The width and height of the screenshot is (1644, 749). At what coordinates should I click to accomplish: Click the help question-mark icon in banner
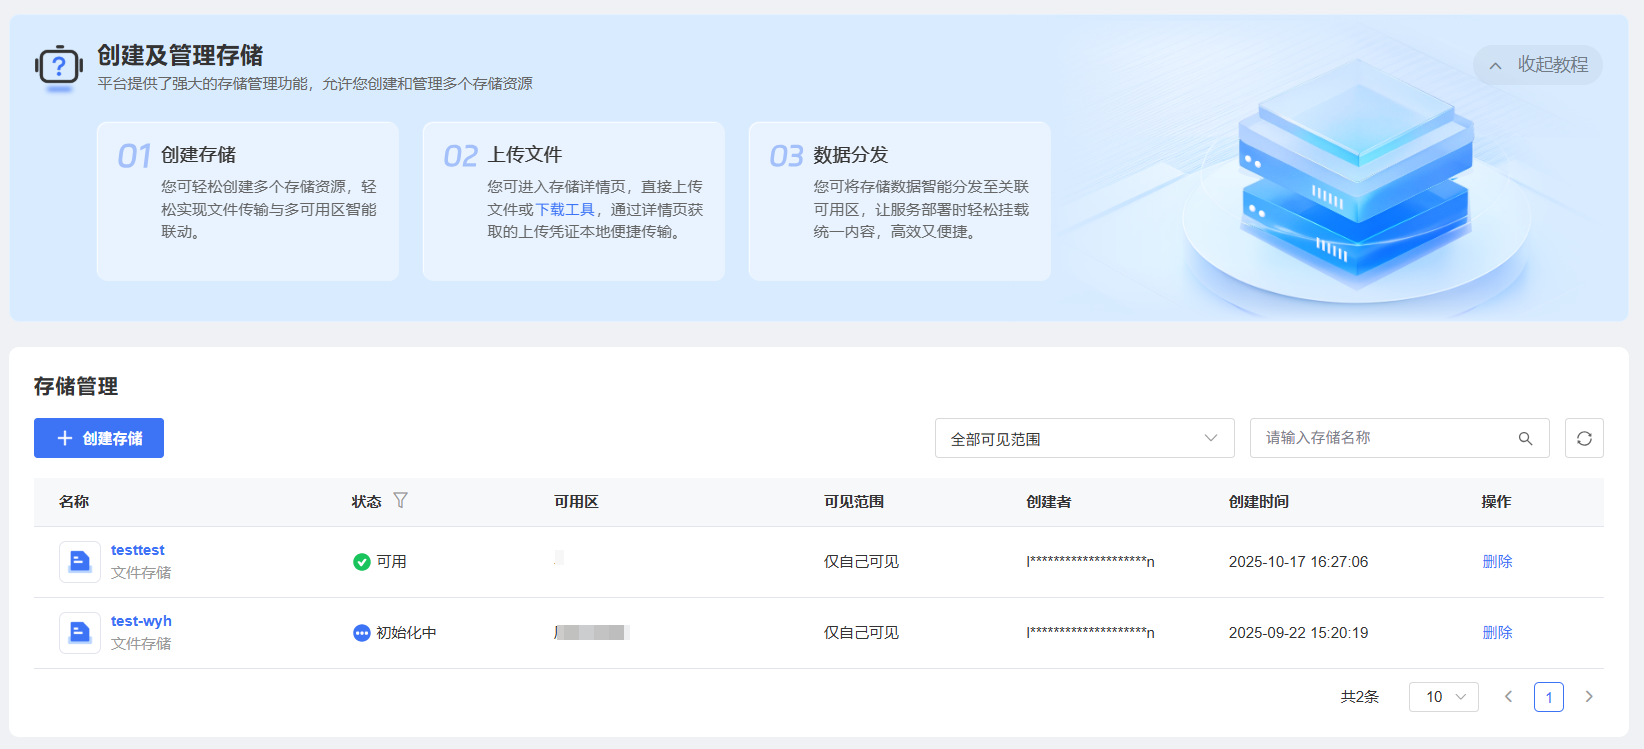click(x=59, y=67)
